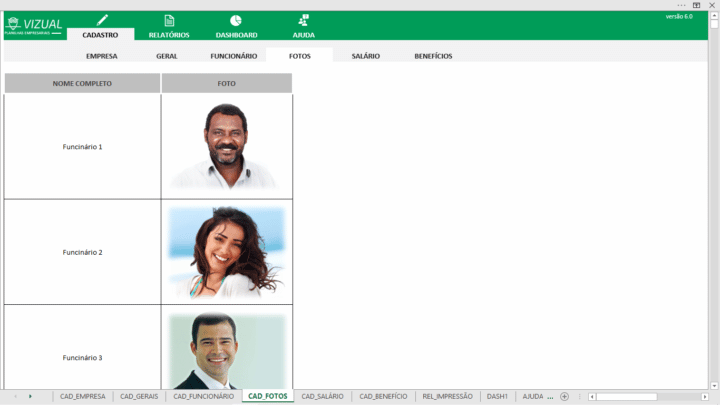
Task: Click the Funcionário 2 name cell
Action: [x=82, y=252]
